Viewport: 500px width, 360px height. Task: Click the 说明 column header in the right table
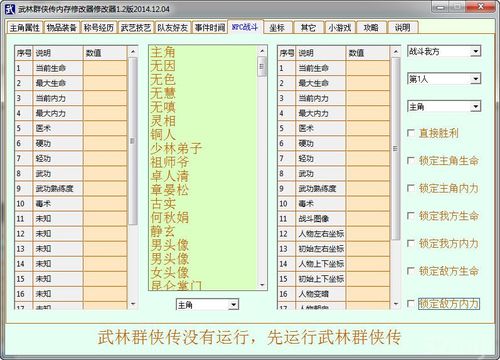point(321,53)
